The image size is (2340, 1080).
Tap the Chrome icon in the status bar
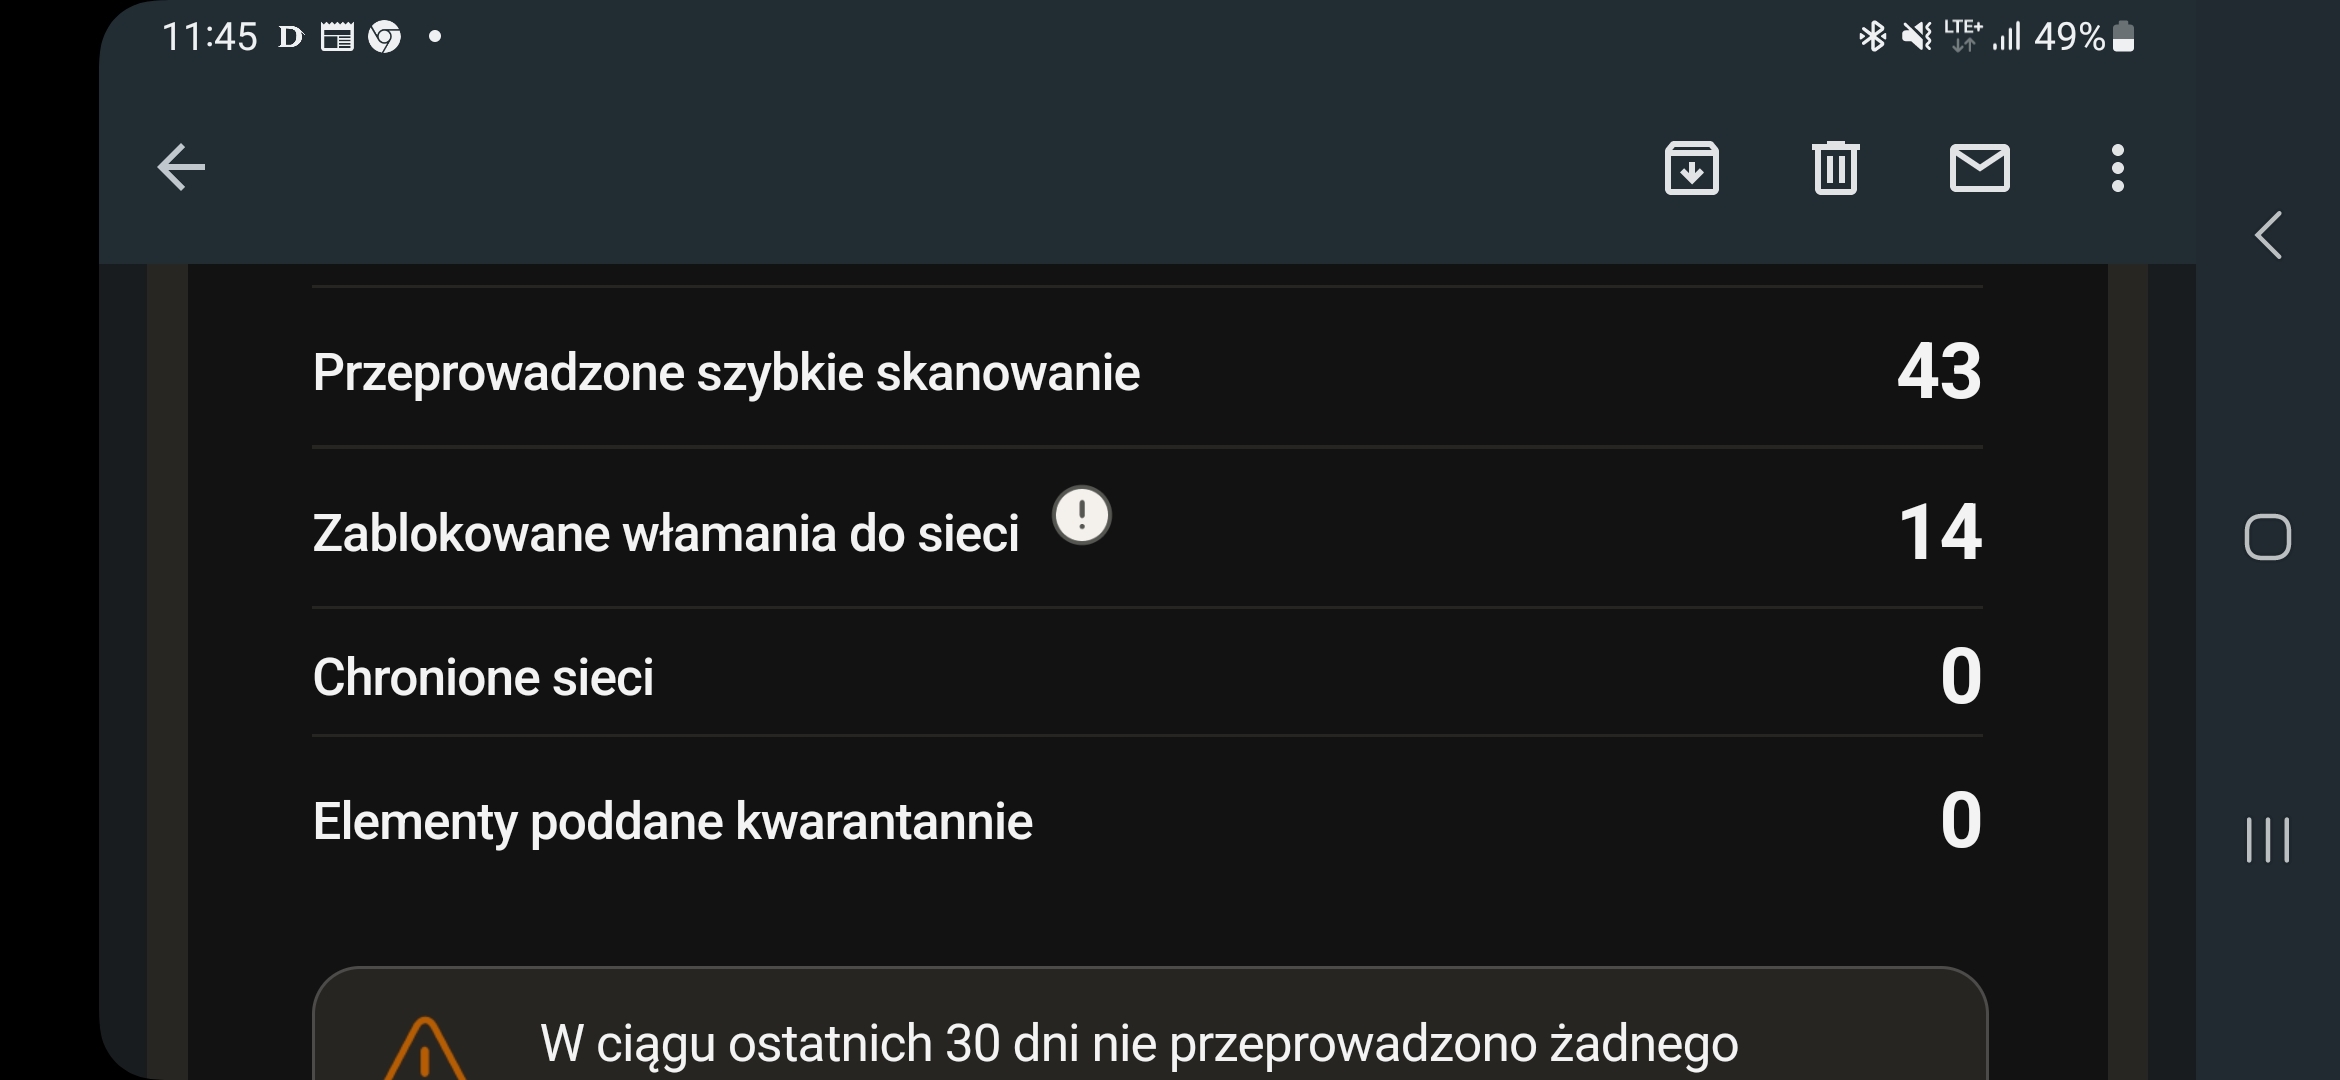[x=384, y=38]
